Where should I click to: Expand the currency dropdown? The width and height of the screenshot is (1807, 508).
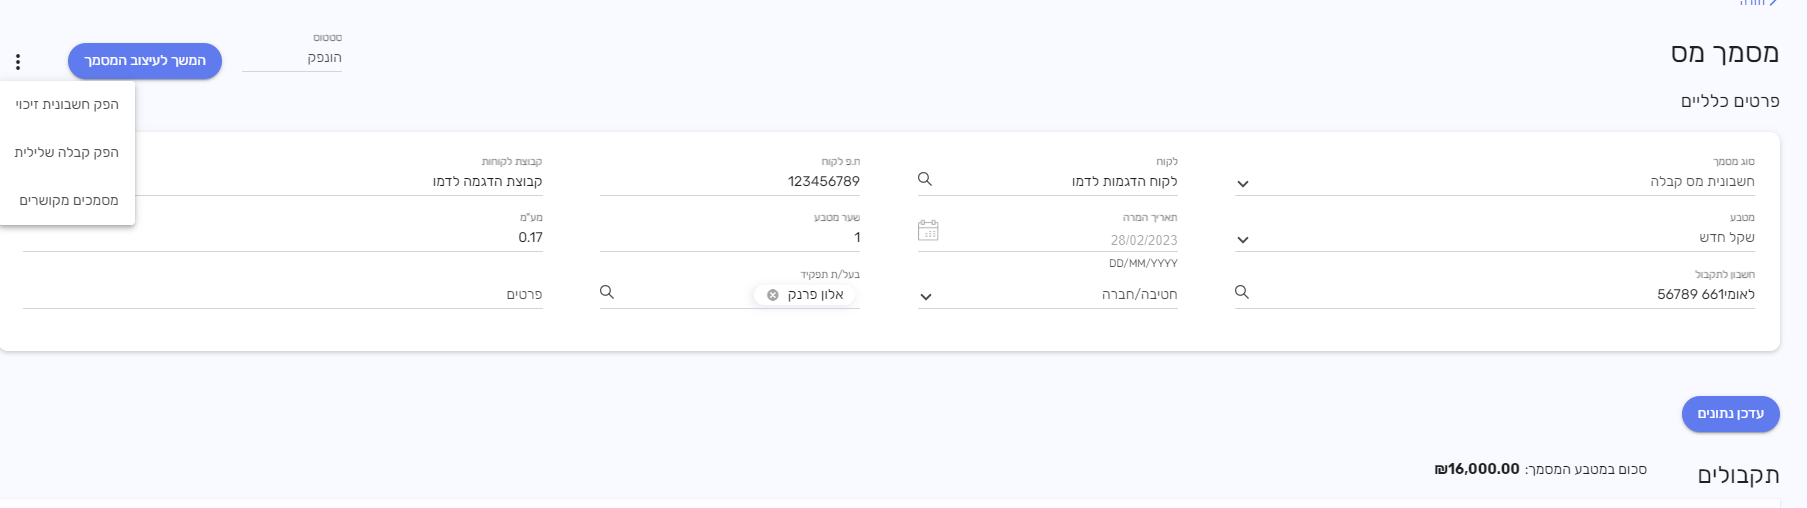point(1243,240)
